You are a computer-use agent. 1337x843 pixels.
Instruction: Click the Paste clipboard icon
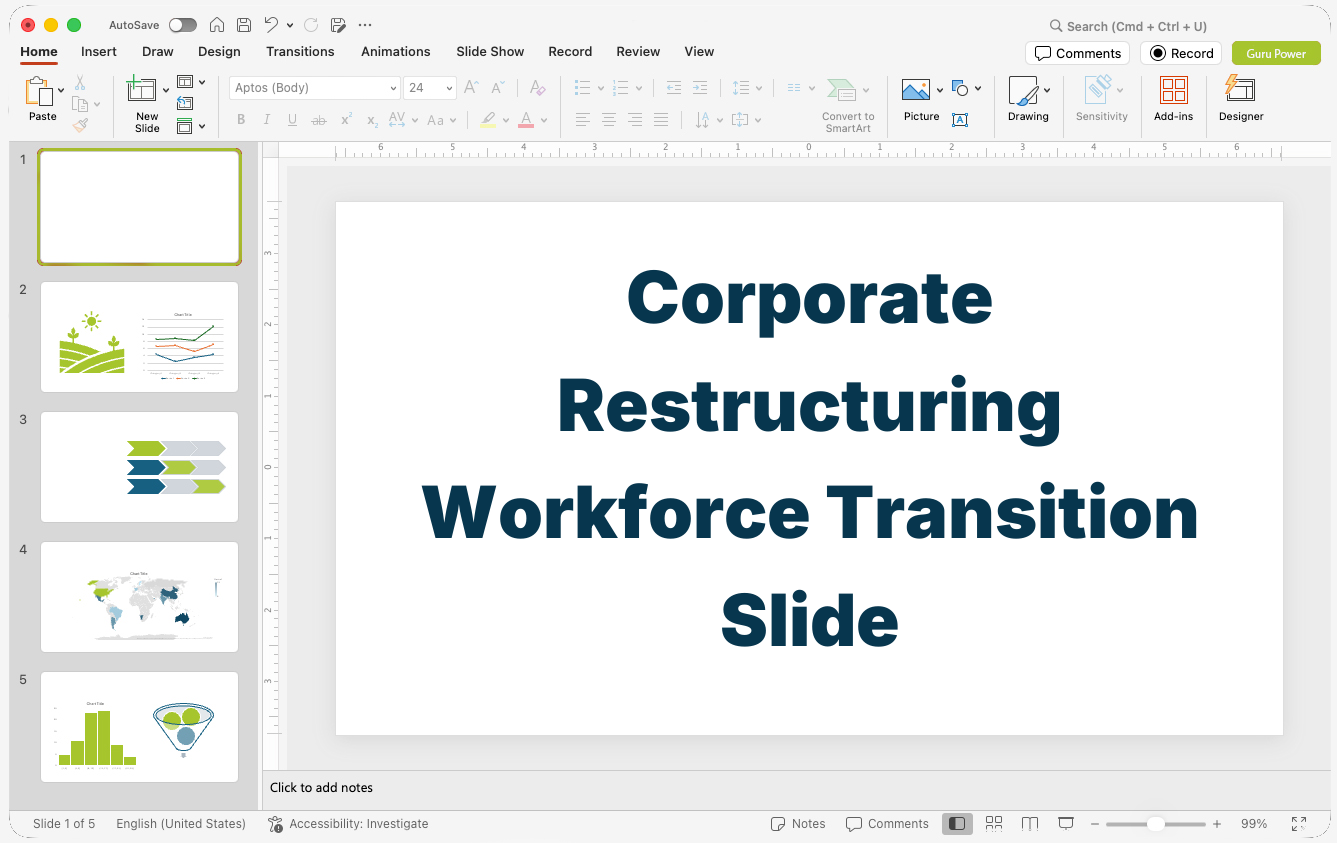coord(39,91)
